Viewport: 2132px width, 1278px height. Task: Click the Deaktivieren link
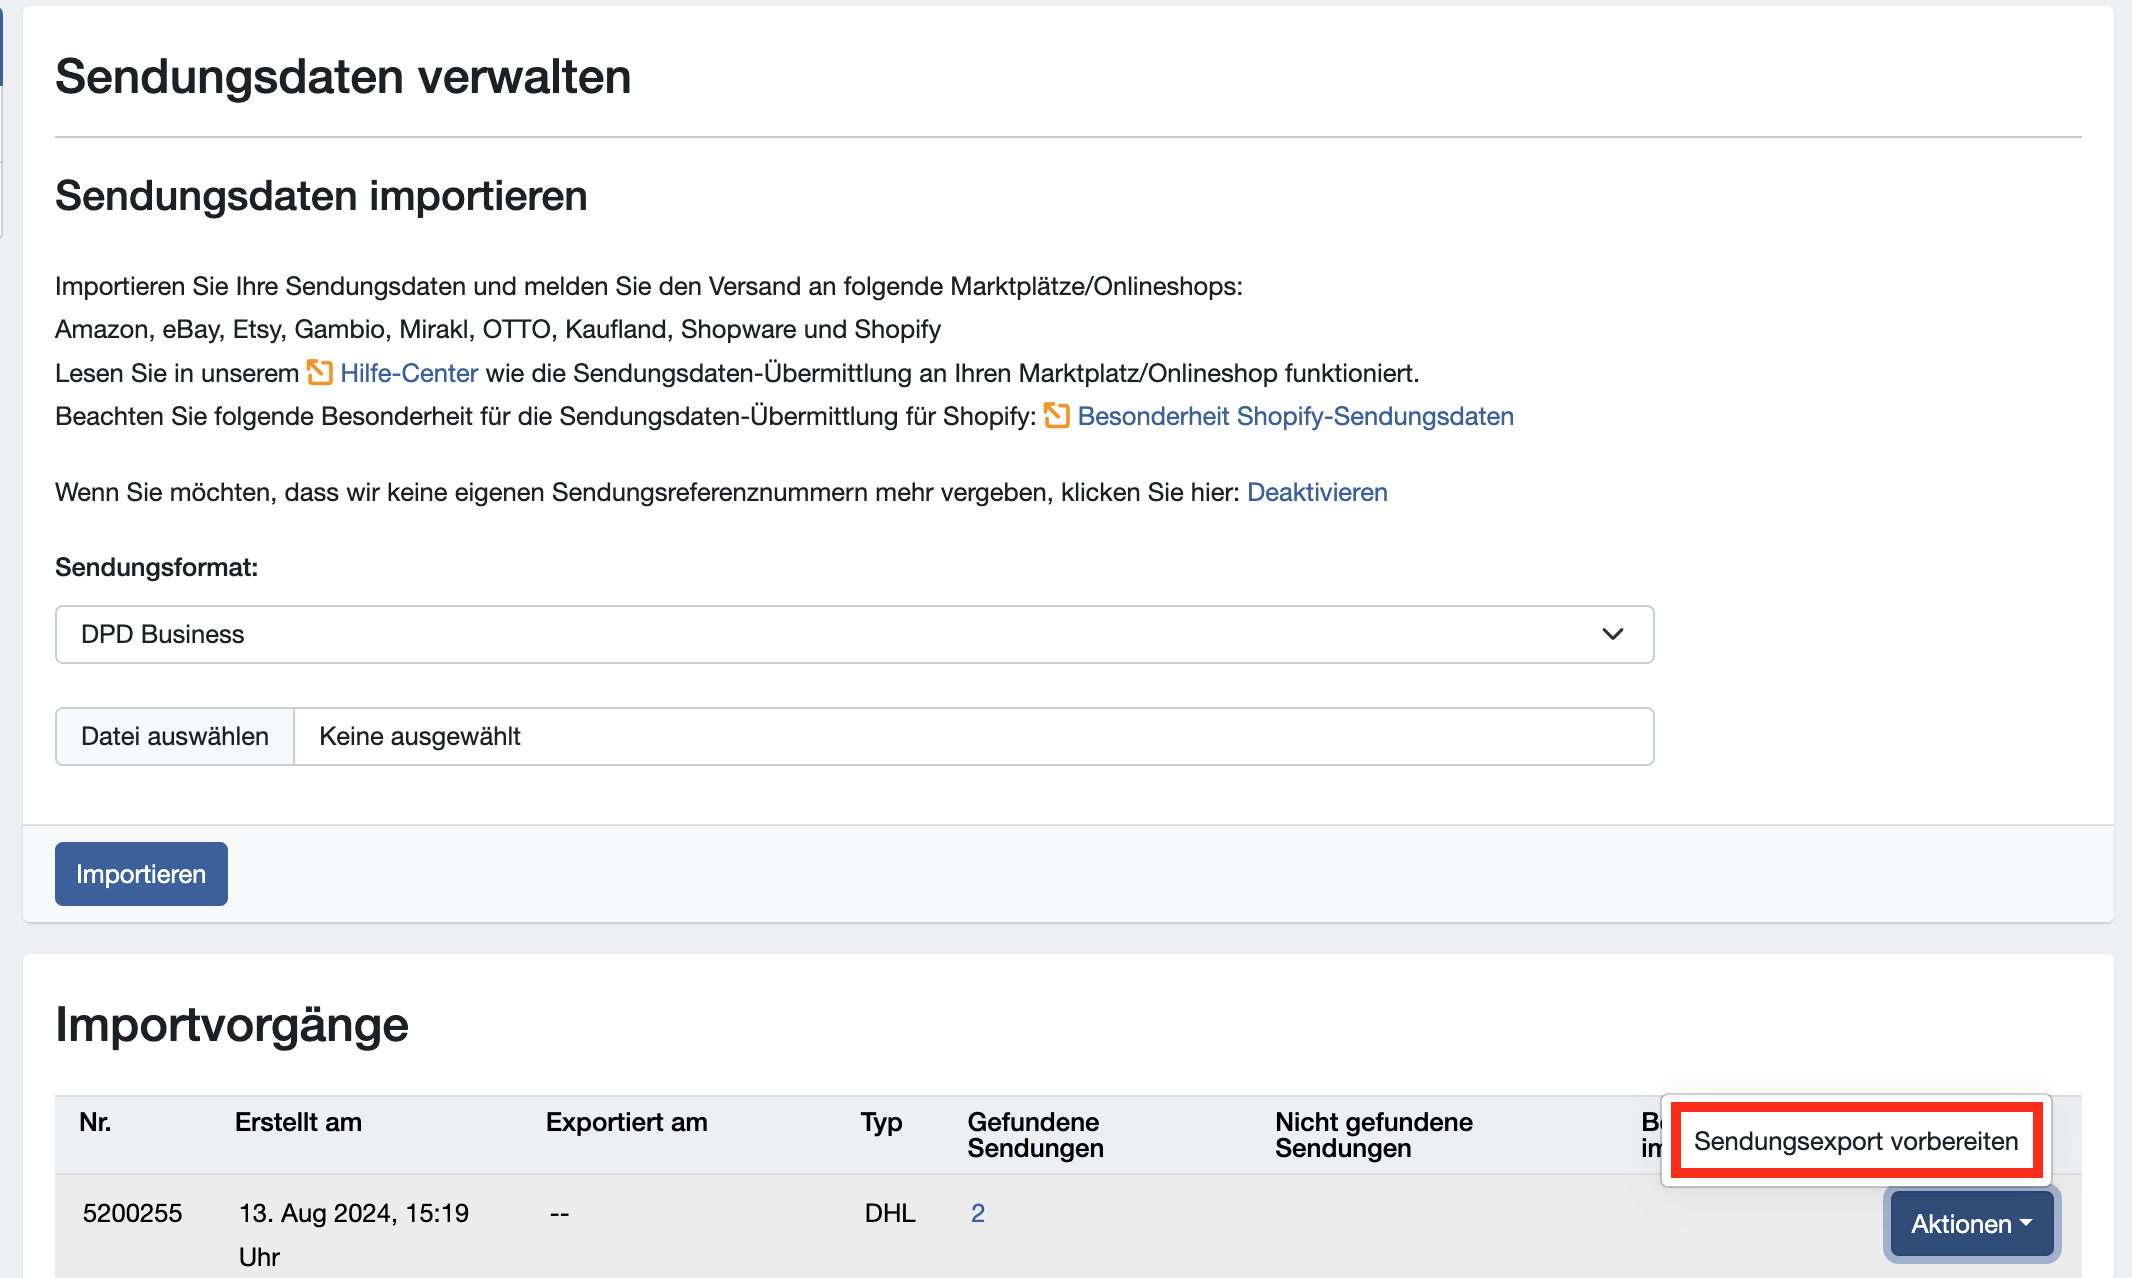pos(1317,492)
